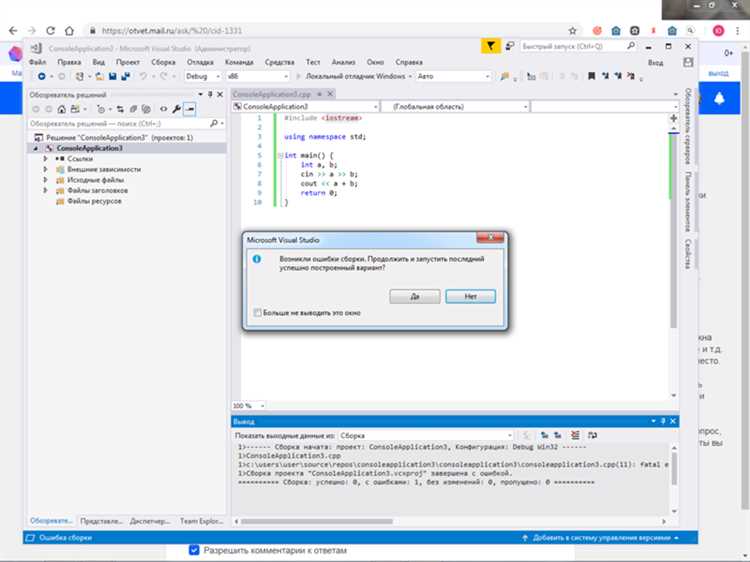750x562 pixels.
Task: Click Collapse All in Solution Explorer
Action: pyautogui.click(x=133, y=109)
